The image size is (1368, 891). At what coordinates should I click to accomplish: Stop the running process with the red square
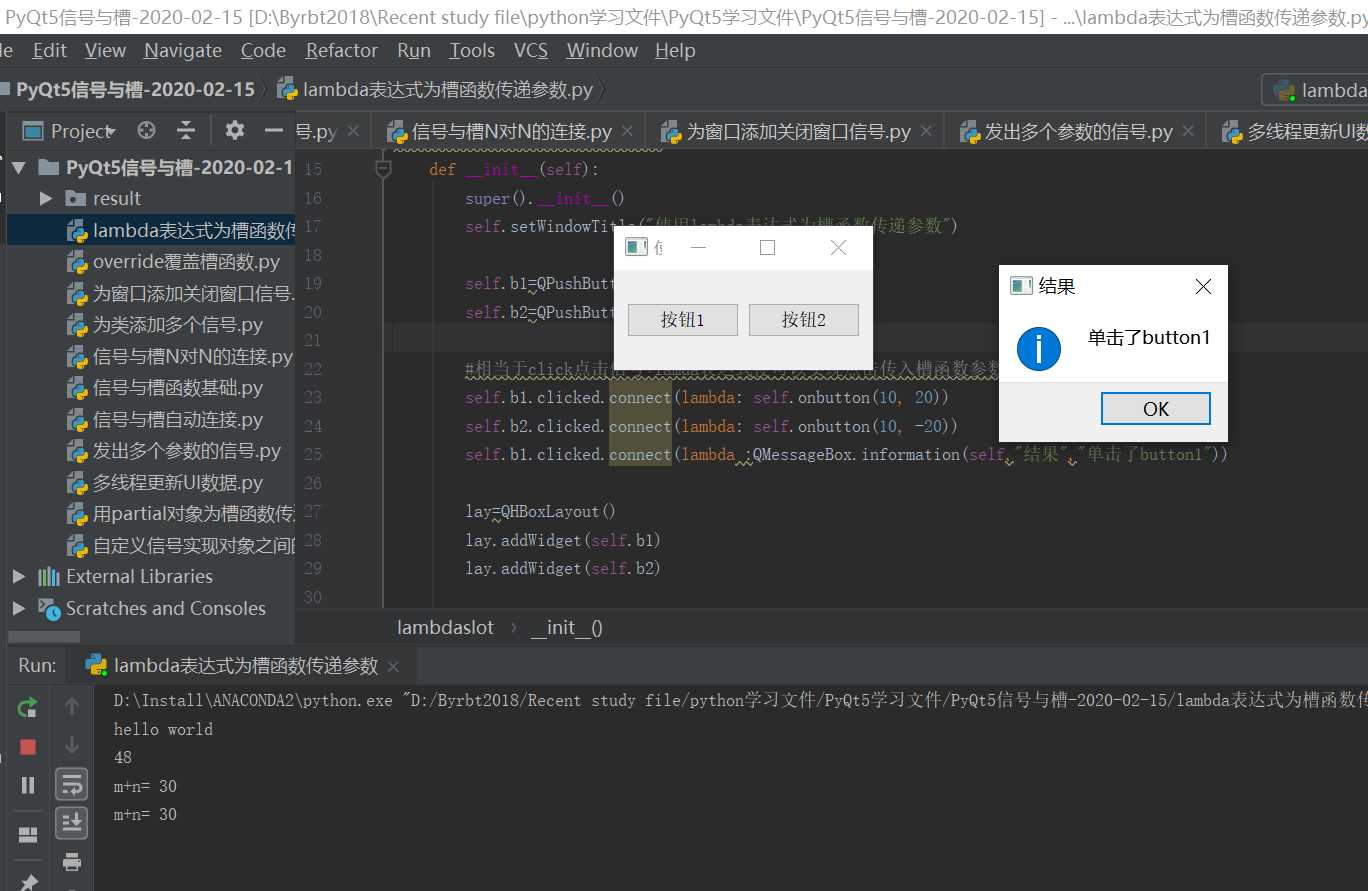coord(28,747)
